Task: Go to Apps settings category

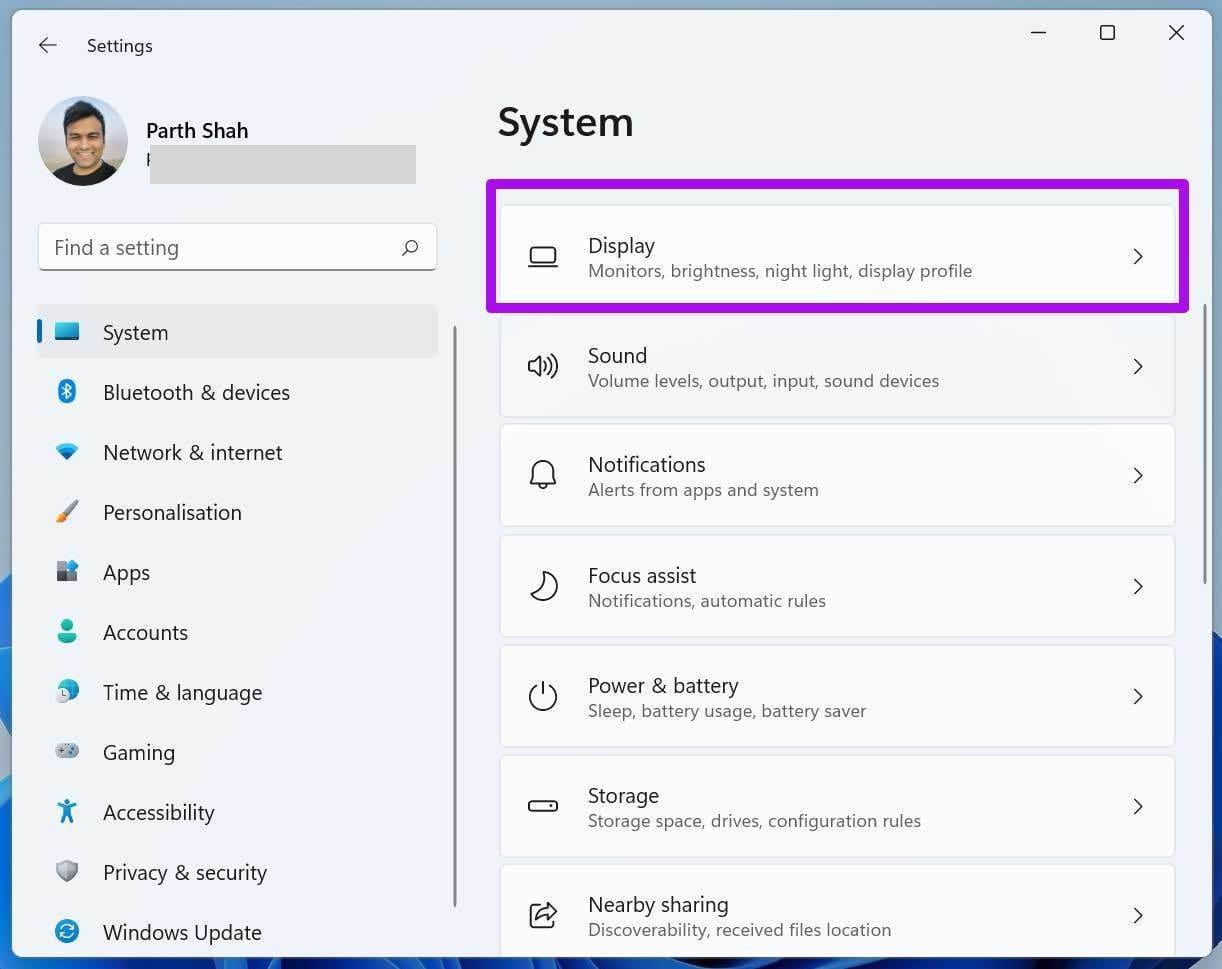Action: [x=126, y=573]
